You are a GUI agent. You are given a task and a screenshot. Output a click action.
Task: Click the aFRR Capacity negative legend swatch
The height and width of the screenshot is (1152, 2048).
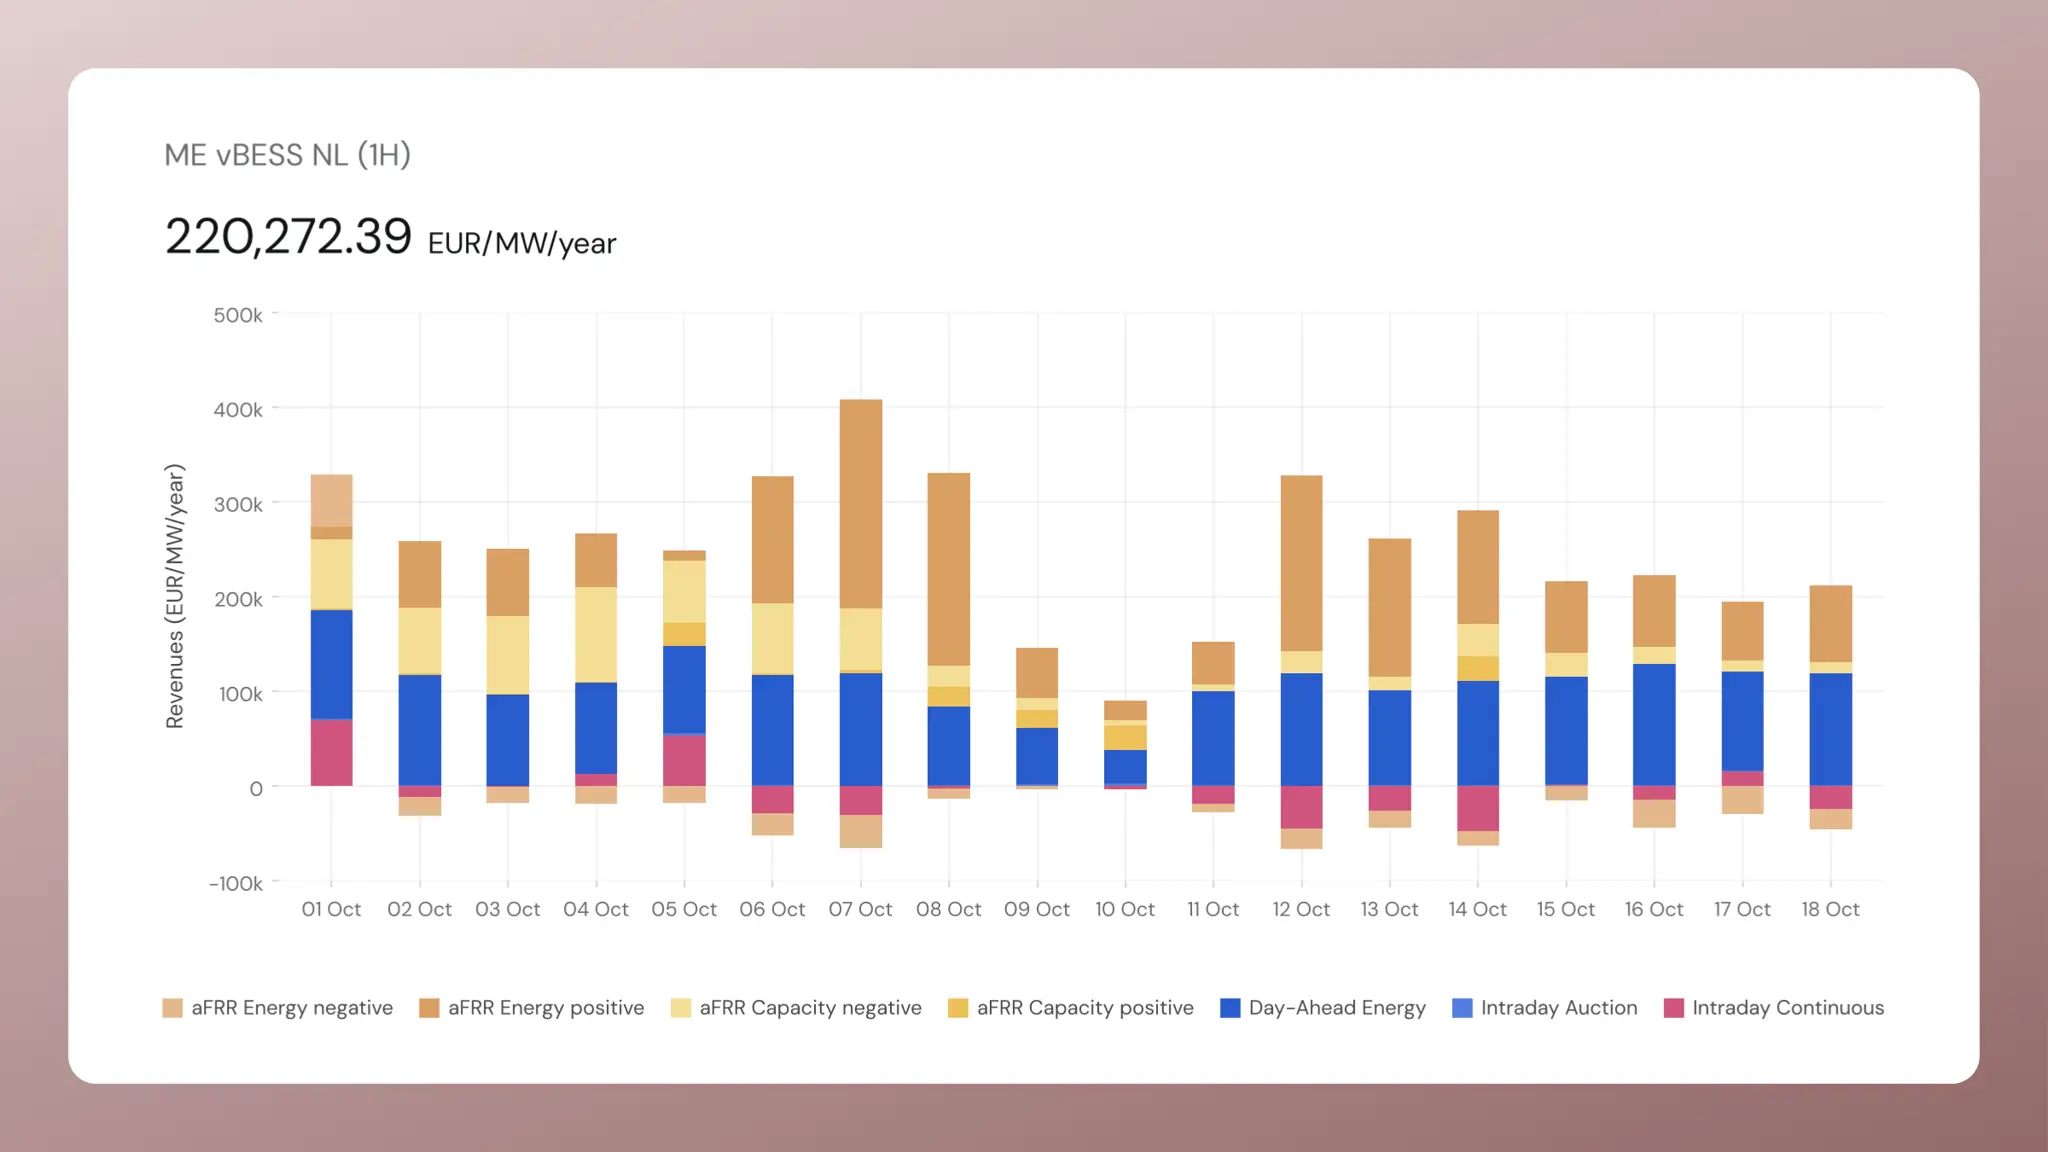681,1008
